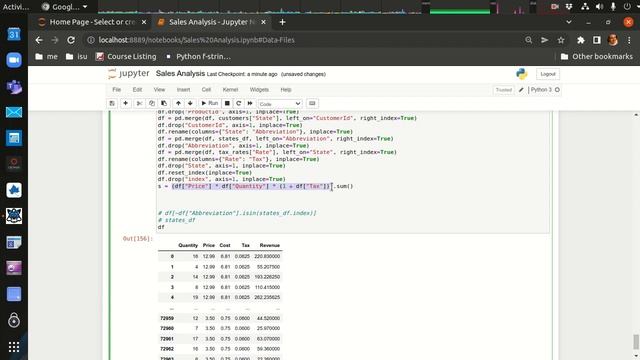This screenshot has width=640, height=360.
Task: Click the Revenue column header
Action: pyautogui.click(x=269, y=245)
